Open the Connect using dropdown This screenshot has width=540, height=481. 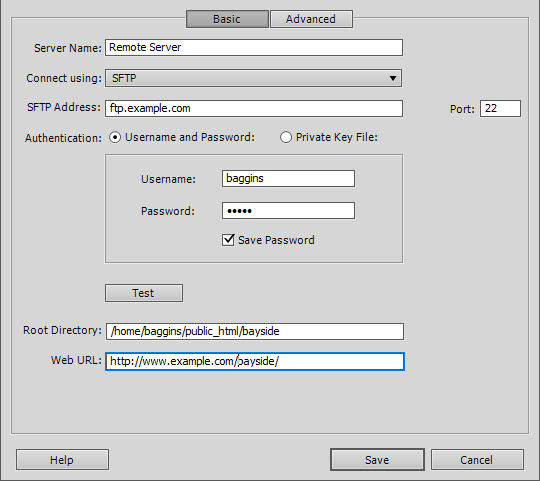tap(253, 78)
